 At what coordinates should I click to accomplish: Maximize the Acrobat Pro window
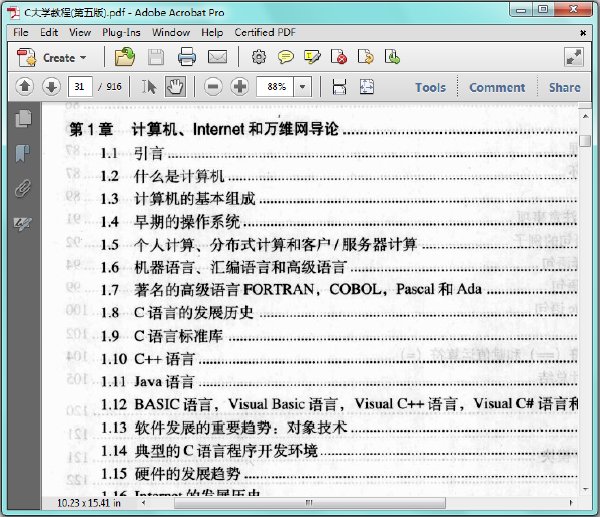[543, 10]
